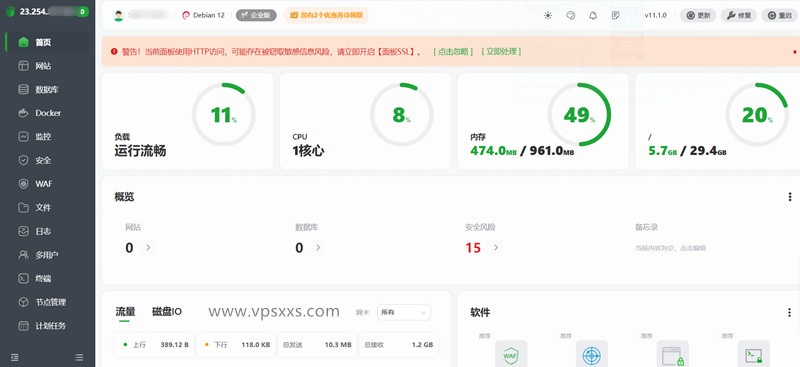Click the 49% memory gauge

click(x=579, y=115)
